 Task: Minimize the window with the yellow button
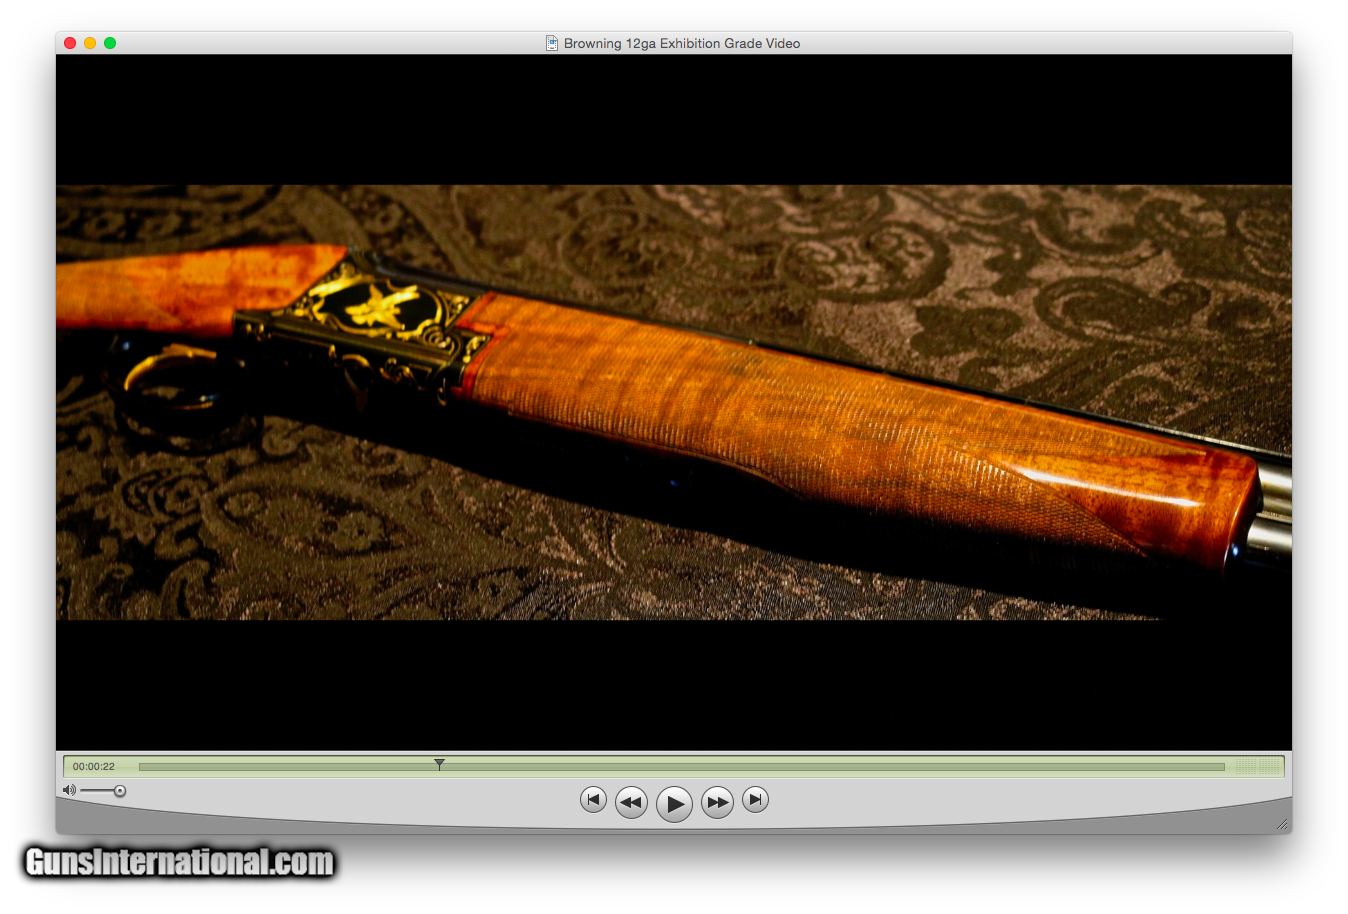(x=90, y=43)
